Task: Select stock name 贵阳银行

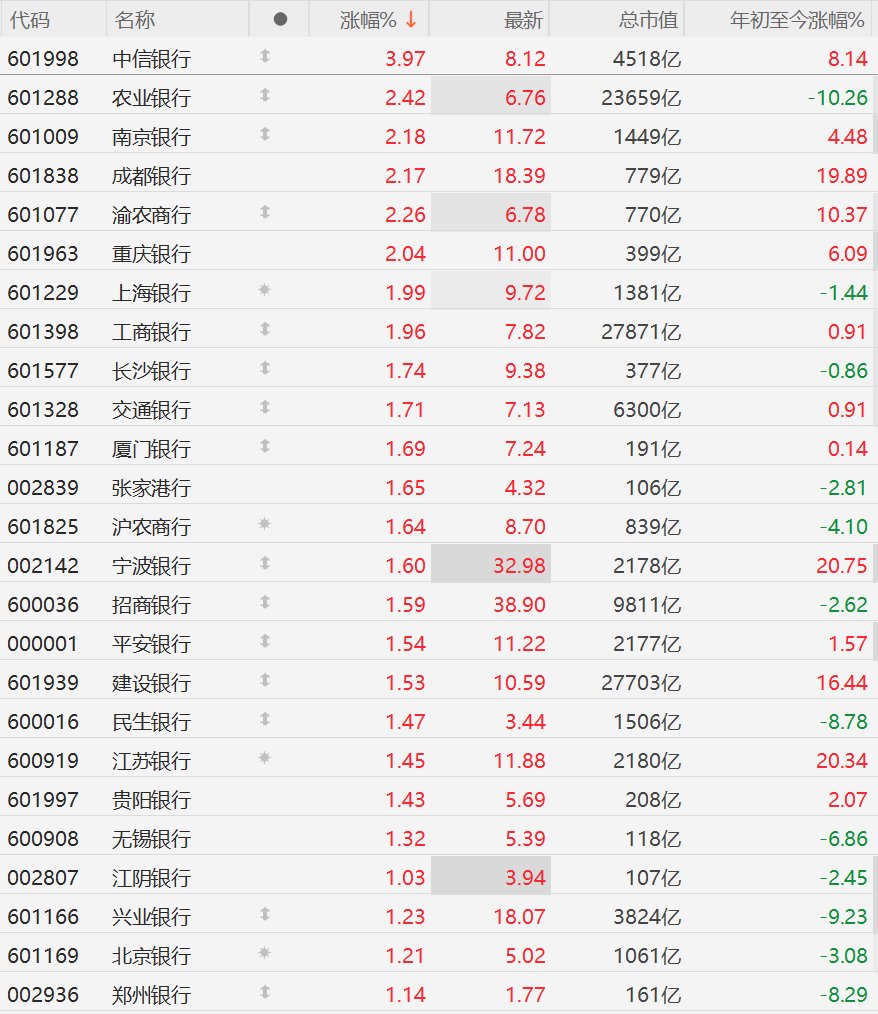Action: tap(151, 800)
